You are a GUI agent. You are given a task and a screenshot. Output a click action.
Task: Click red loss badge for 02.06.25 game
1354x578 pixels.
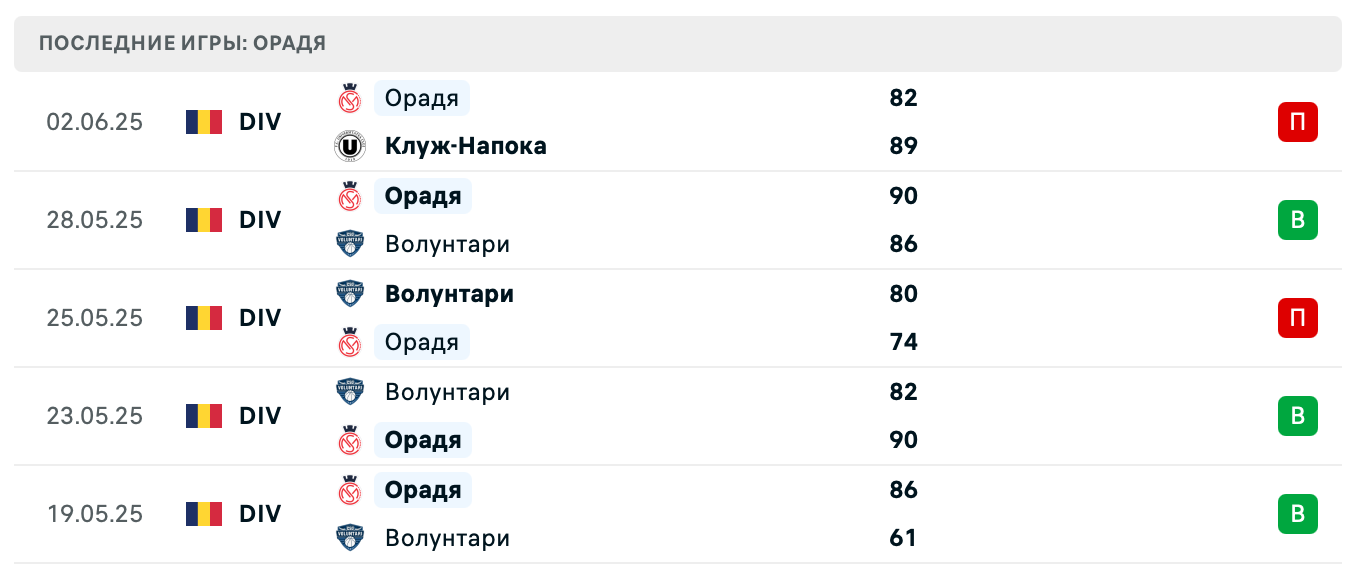[1297, 122]
